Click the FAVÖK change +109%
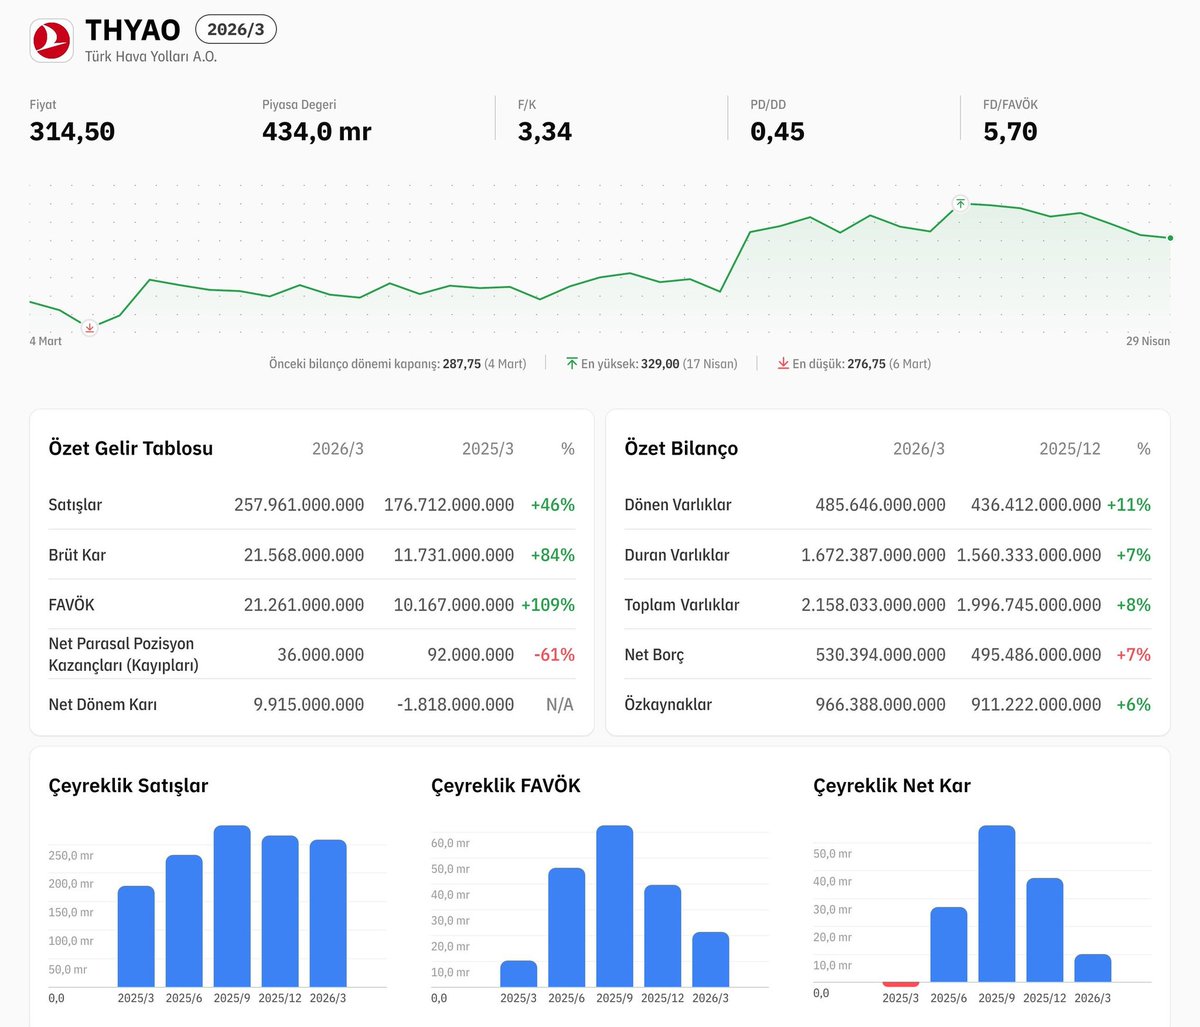 (548, 605)
